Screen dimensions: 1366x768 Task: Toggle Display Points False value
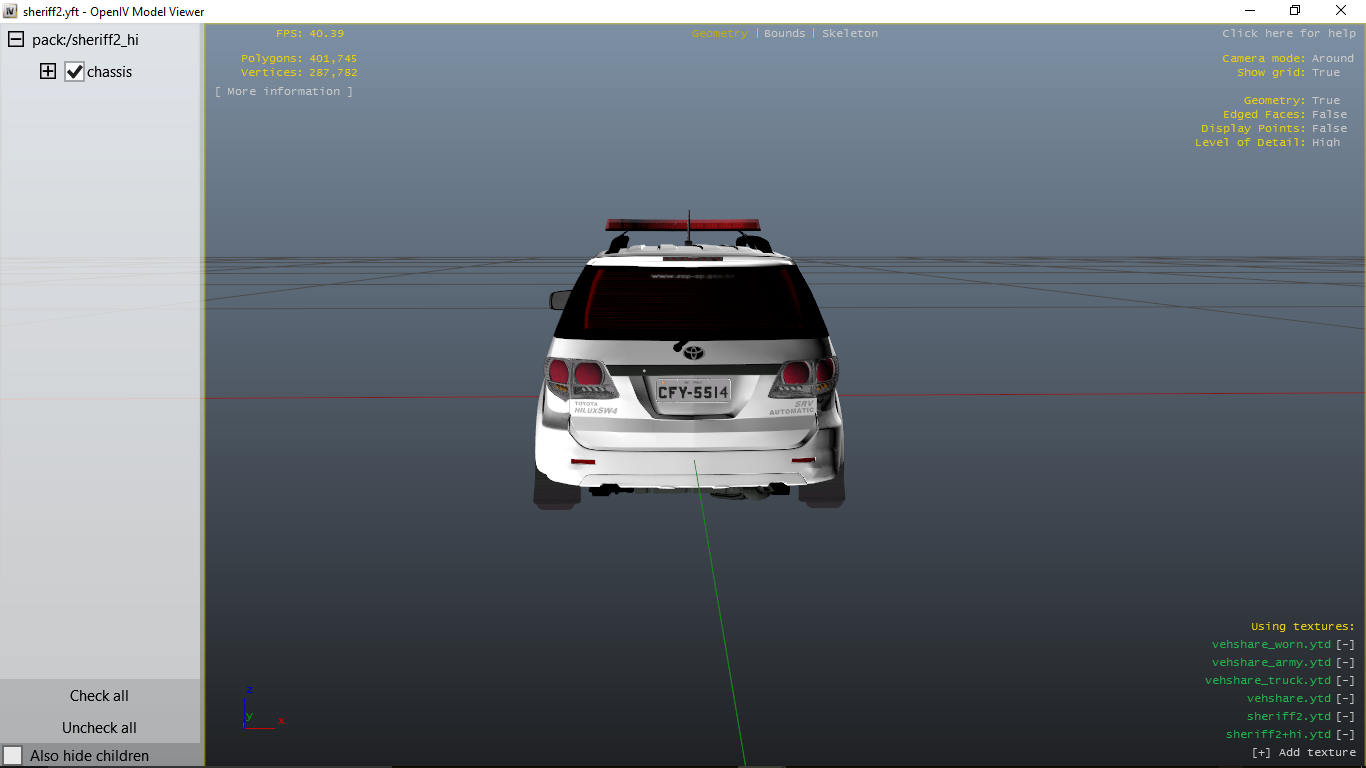(1329, 128)
